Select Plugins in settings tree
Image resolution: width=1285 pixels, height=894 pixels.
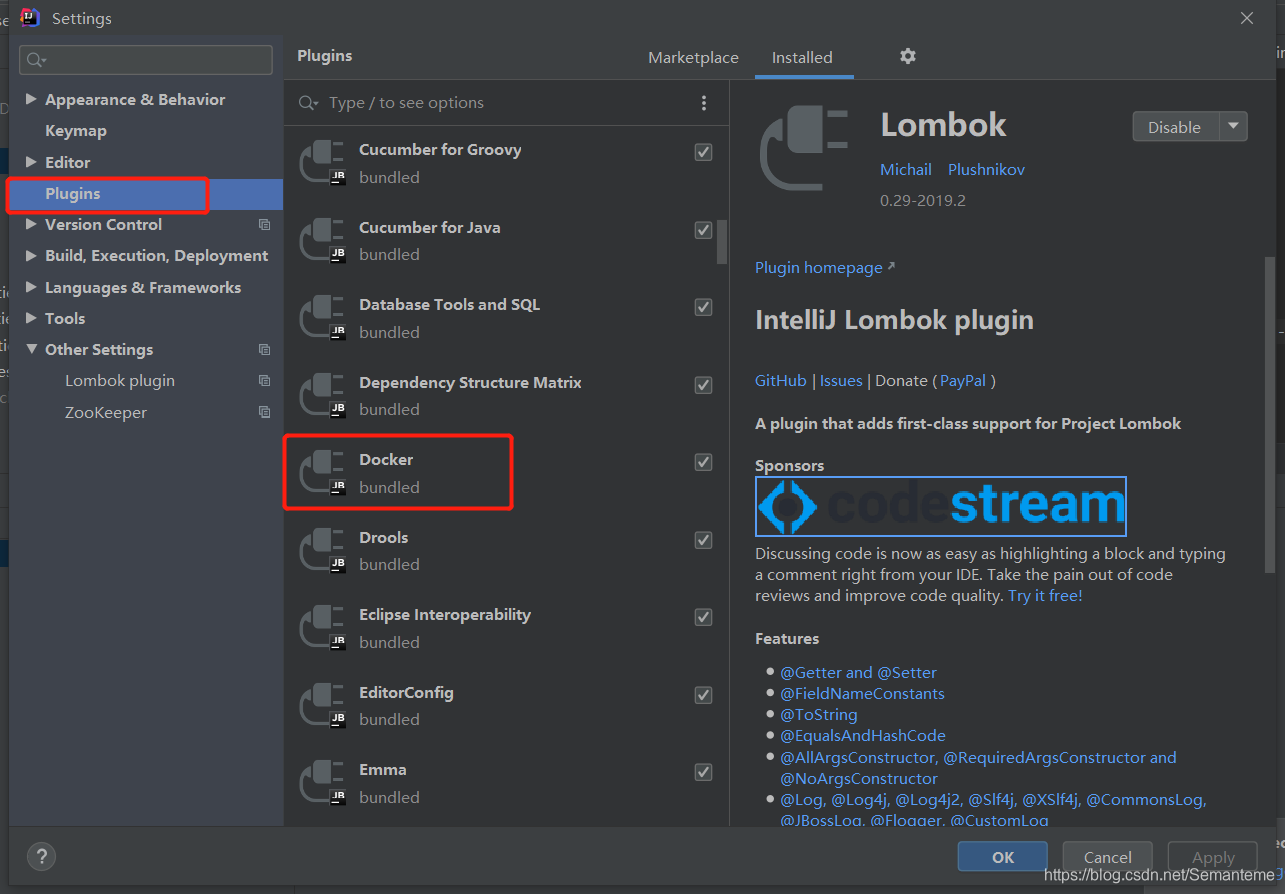(x=146, y=194)
